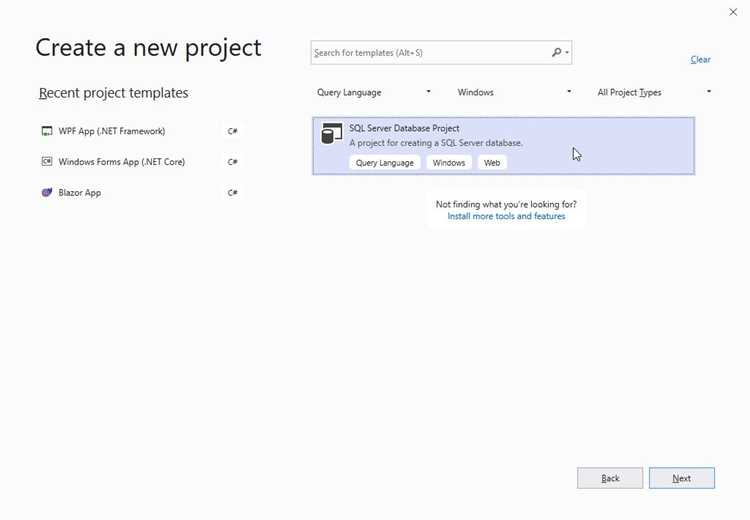The width and height of the screenshot is (750, 520).
Task: Click the Query Language tag
Action: click(x=385, y=163)
